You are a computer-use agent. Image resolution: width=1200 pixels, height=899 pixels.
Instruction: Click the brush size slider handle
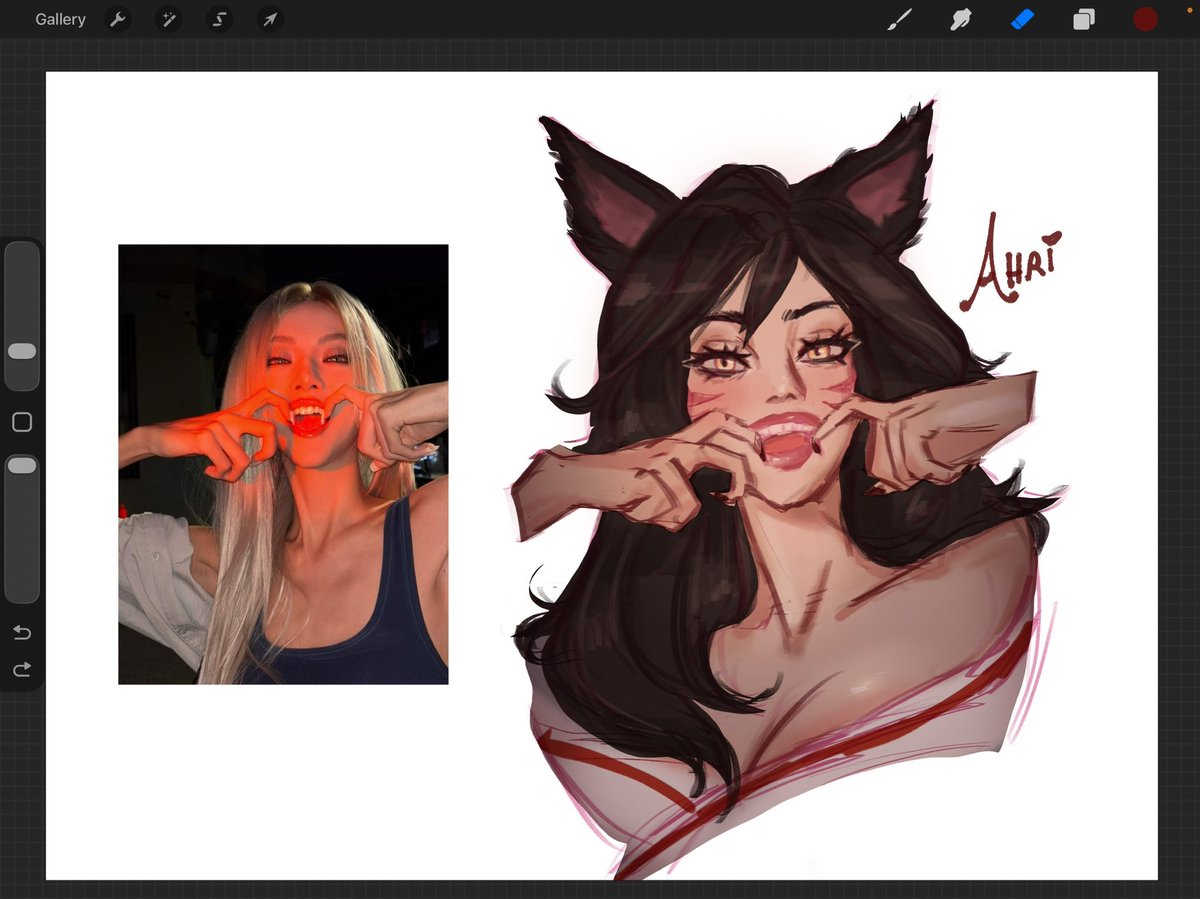point(22,351)
